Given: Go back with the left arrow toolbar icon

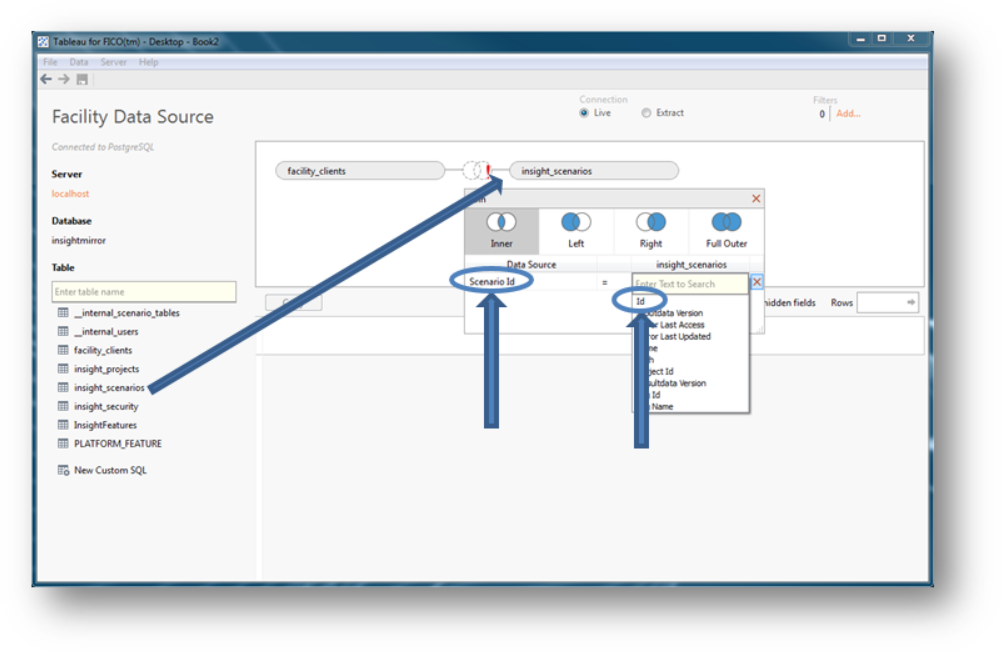Looking at the screenshot, I should pos(46,79).
